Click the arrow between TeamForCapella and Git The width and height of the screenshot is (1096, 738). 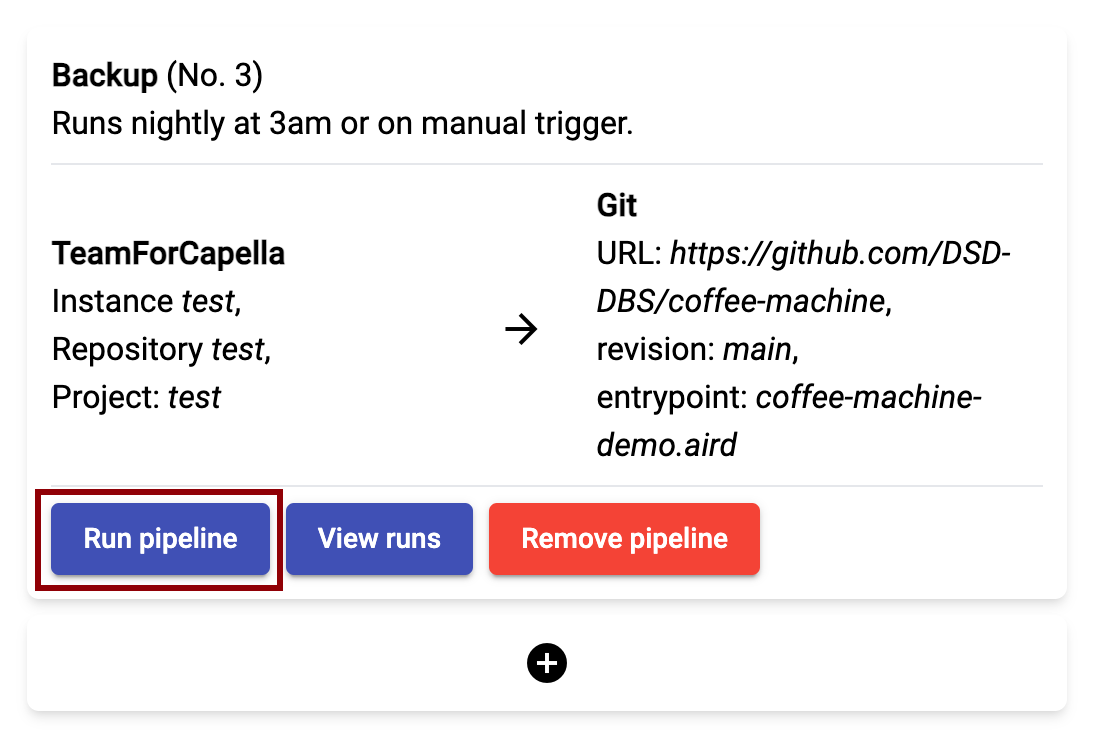[x=521, y=328]
